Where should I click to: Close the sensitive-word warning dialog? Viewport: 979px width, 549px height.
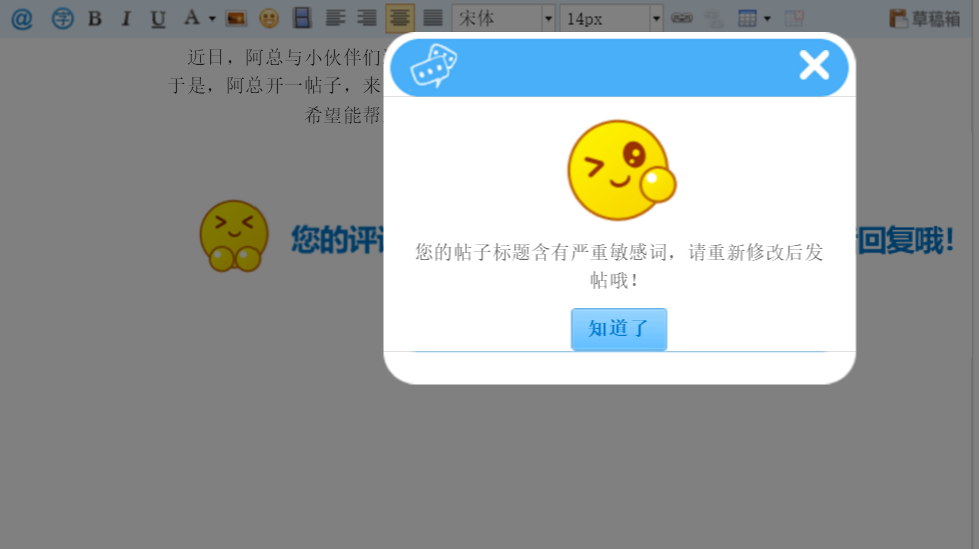814,65
